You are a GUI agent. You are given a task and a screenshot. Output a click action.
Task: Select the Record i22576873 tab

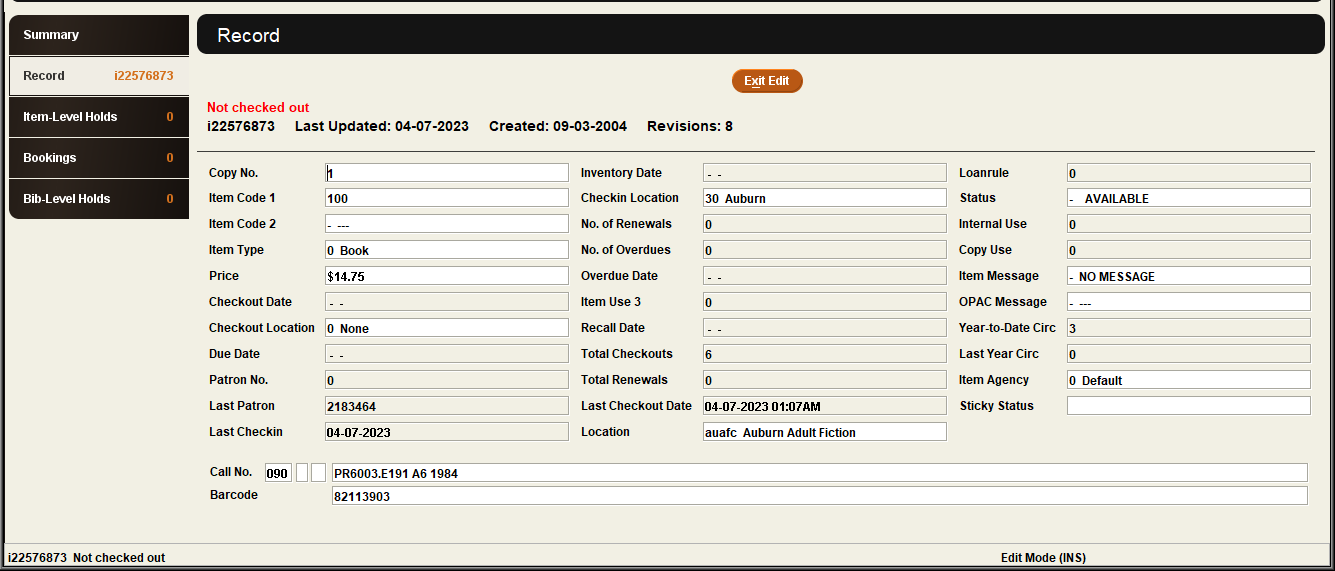coord(98,76)
